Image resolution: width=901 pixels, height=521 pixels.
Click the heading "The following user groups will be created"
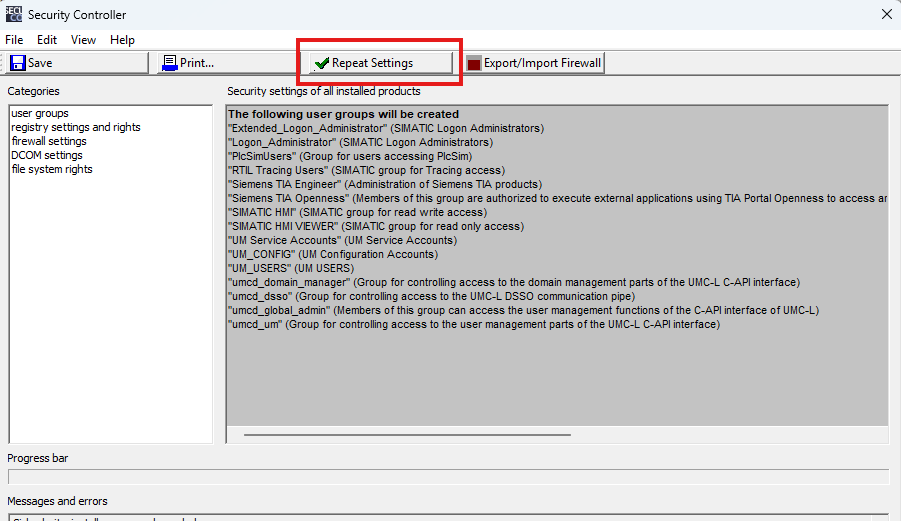pos(344,114)
